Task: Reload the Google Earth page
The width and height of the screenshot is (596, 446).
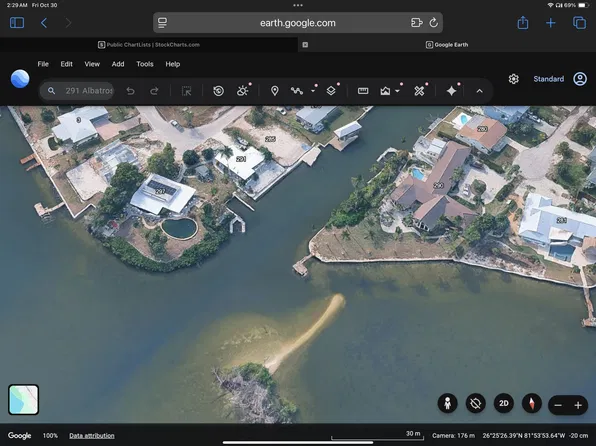Action: [x=433, y=23]
